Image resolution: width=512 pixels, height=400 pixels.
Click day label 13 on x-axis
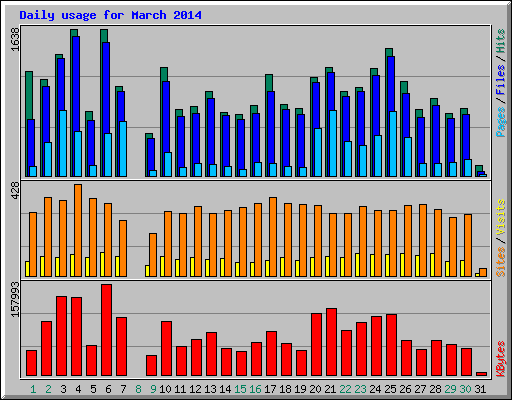click(x=210, y=389)
